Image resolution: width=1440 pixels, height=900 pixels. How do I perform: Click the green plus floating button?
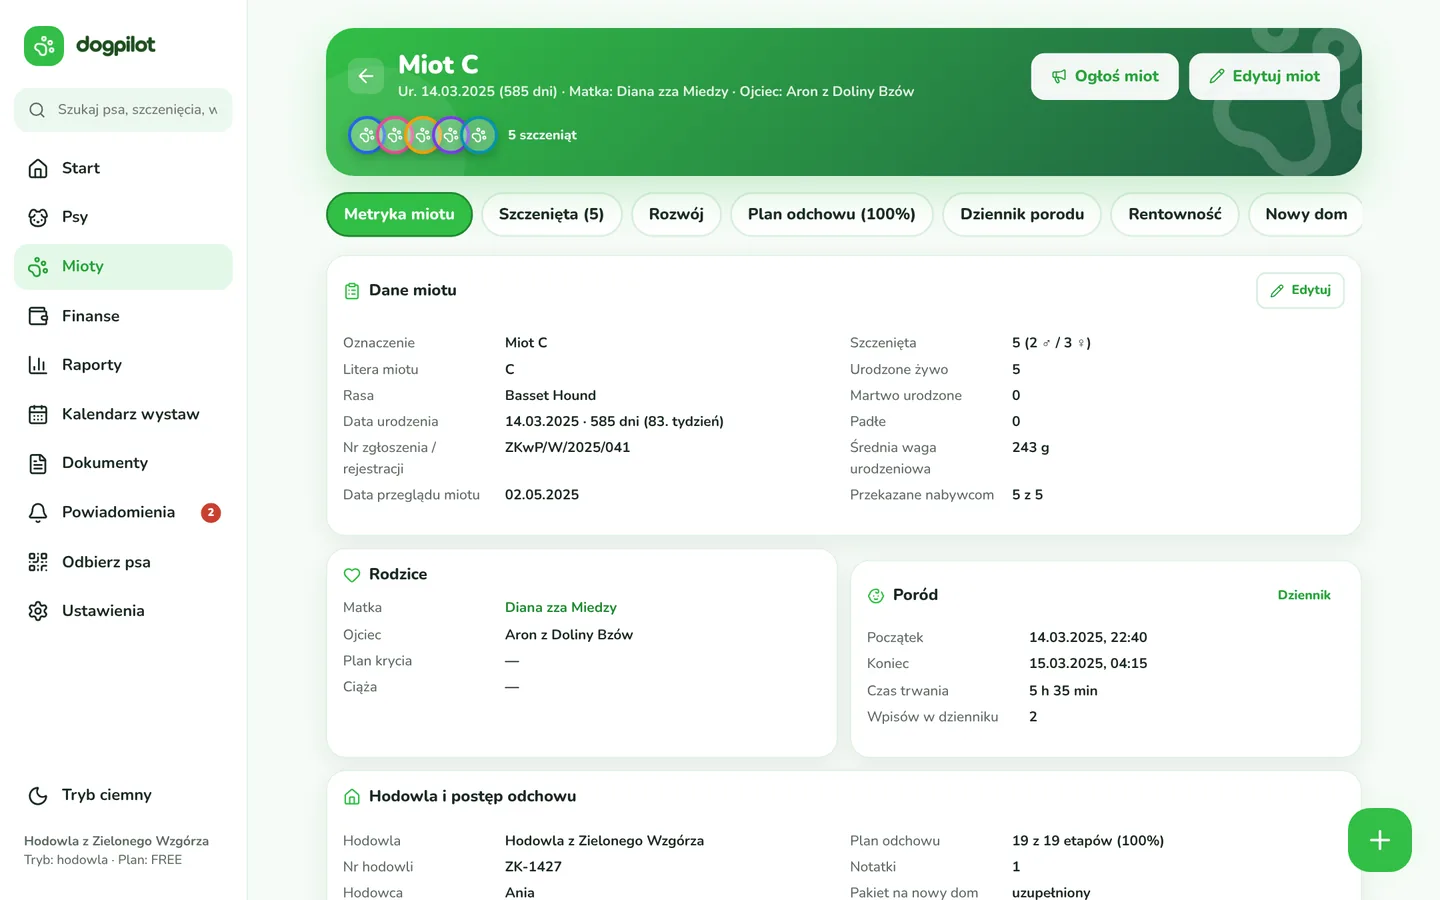(x=1380, y=840)
